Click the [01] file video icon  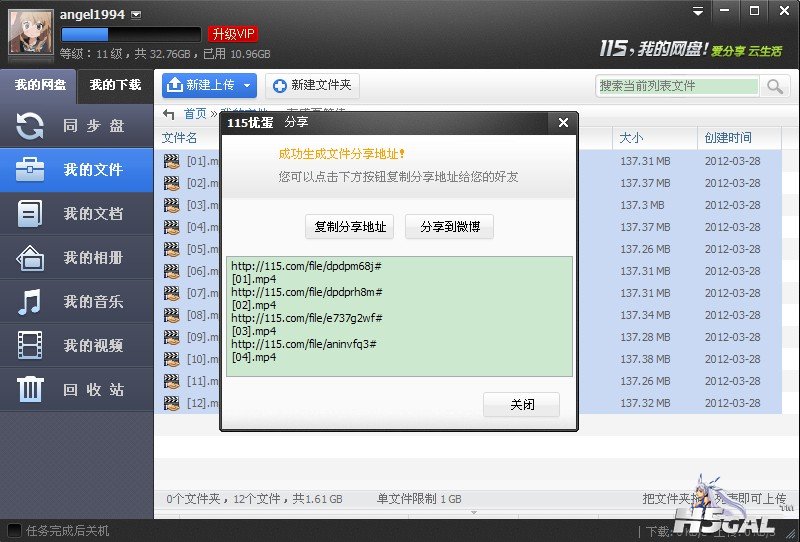[x=172, y=161]
